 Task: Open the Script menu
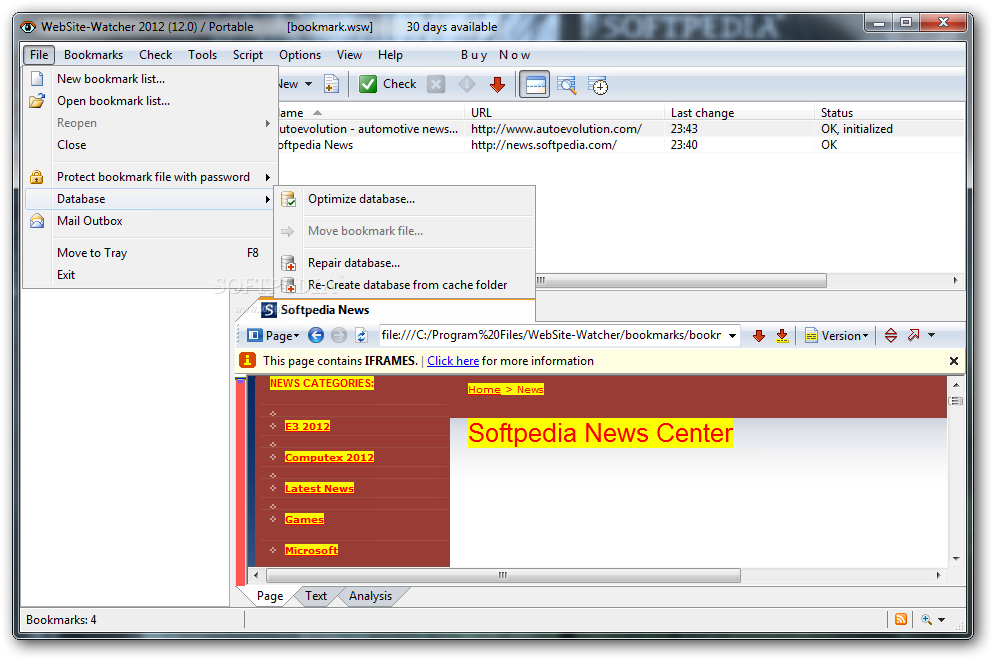[247, 55]
